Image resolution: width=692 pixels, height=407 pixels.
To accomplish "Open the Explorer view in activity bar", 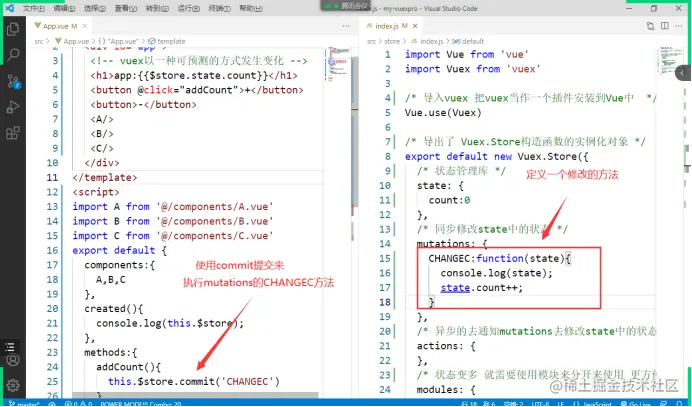I will point(13,29).
